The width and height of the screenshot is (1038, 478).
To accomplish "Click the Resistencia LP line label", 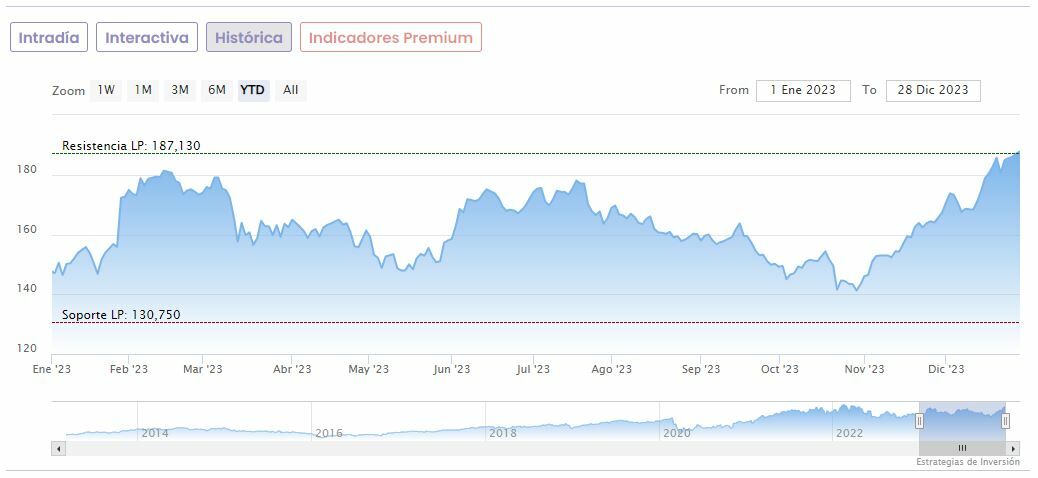I will [x=131, y=146].
